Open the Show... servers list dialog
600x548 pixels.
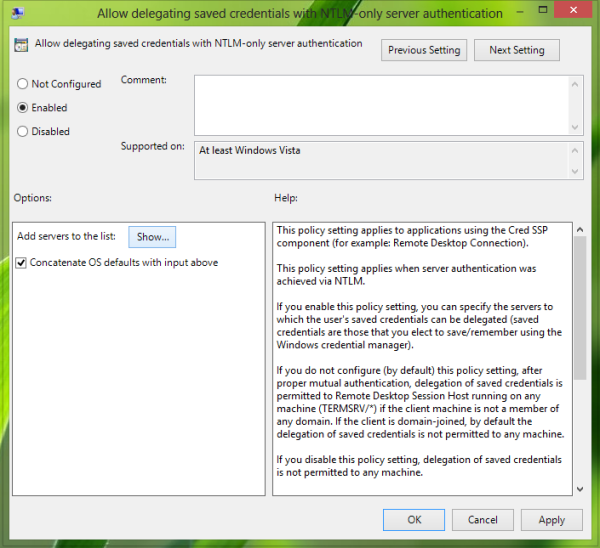(x=152, y=237)
